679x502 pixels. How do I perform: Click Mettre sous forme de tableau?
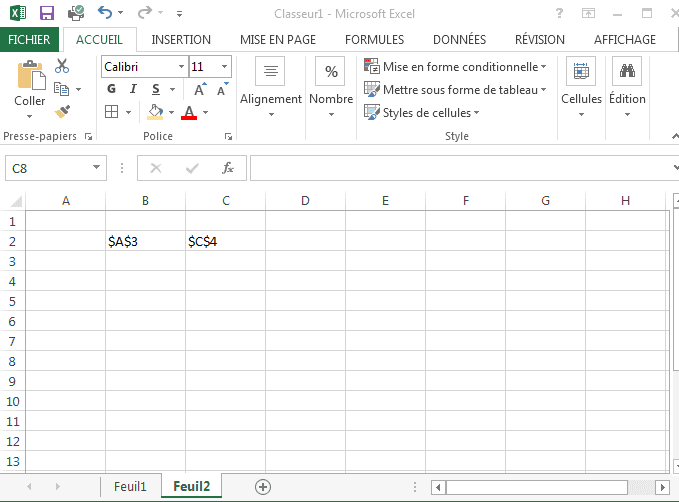coord(455,90)
